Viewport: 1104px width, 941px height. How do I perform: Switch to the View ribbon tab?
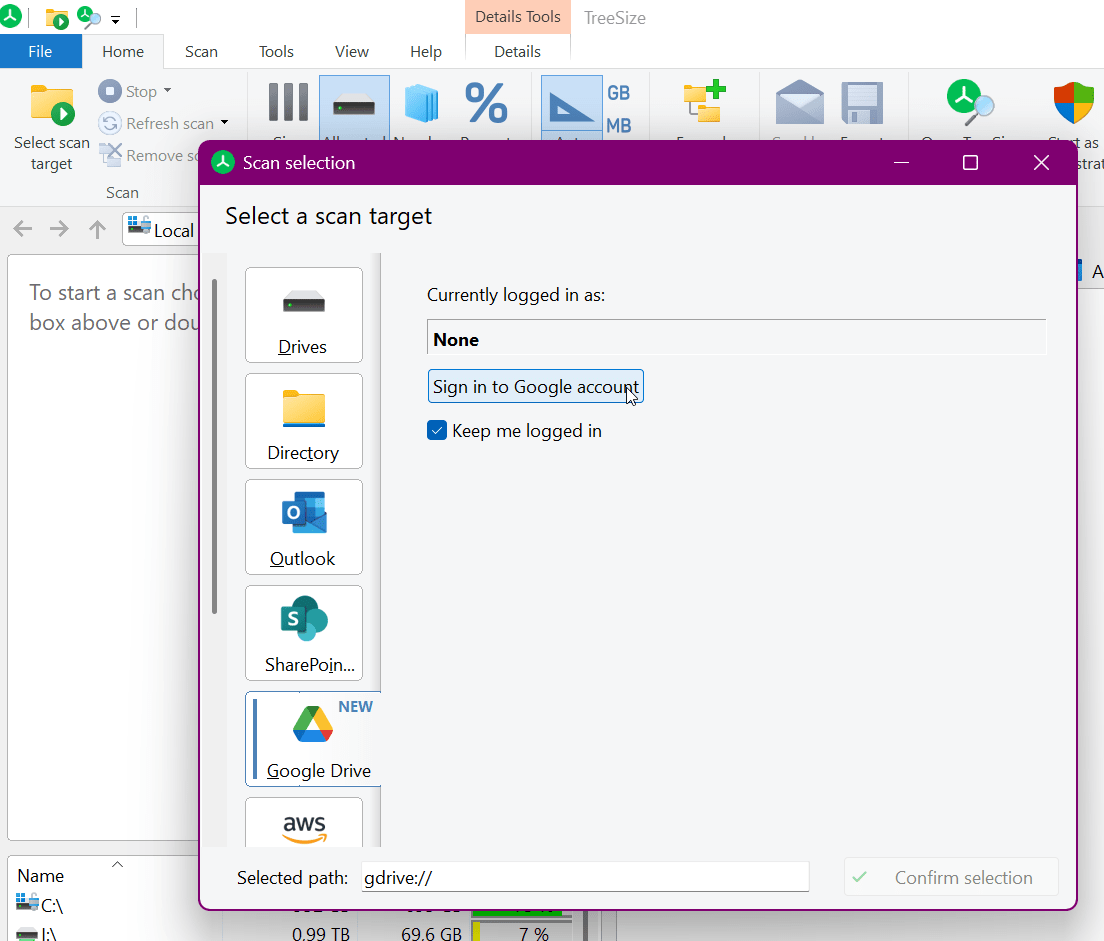pyautogui.click(x=351, y=51)
